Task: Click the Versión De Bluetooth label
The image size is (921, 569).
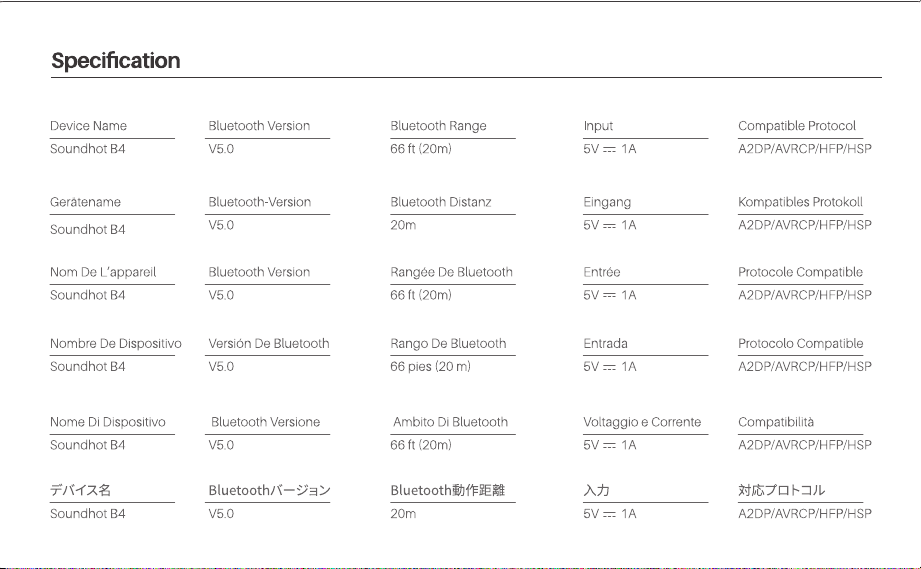Action: (x=268, y=344)
